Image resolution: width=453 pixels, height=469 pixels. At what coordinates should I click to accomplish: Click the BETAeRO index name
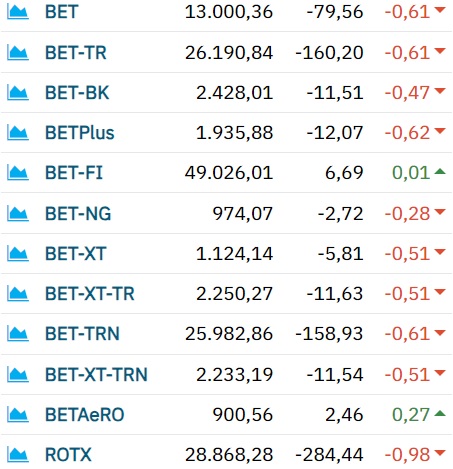click(x=85, y=415)
